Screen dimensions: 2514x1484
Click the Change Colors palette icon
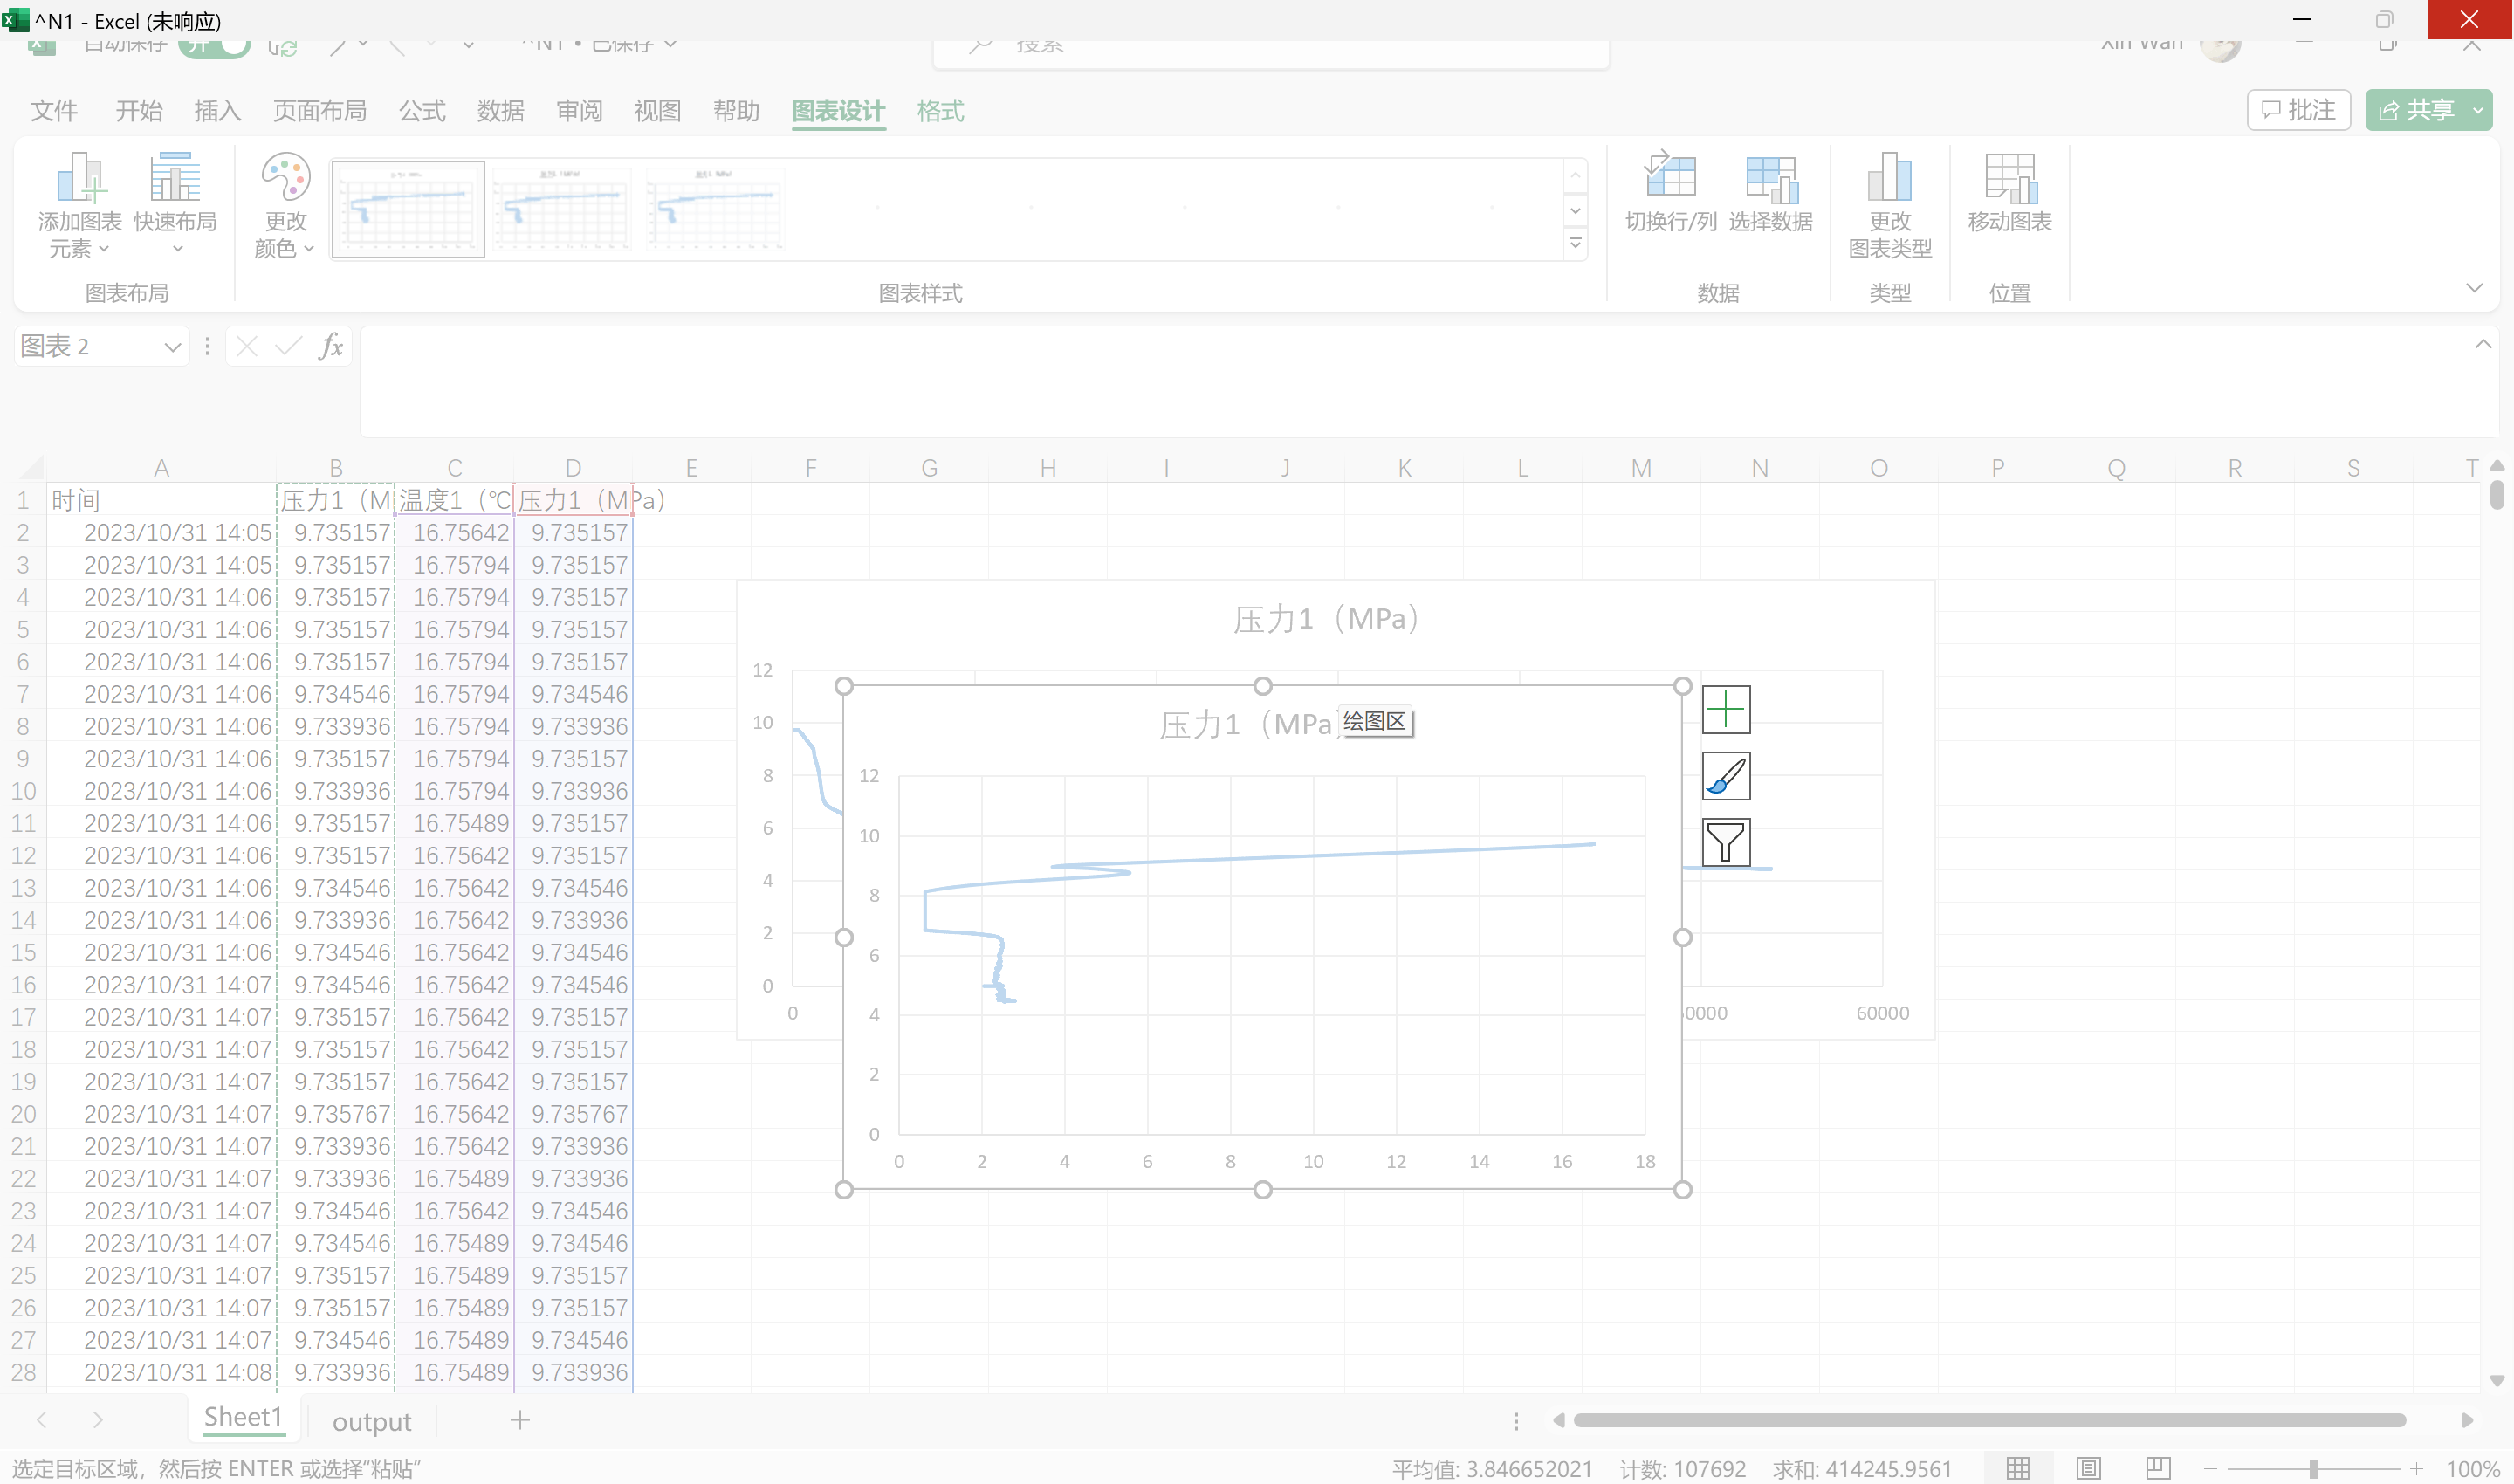pyautogui.click(x=285, y=178)
